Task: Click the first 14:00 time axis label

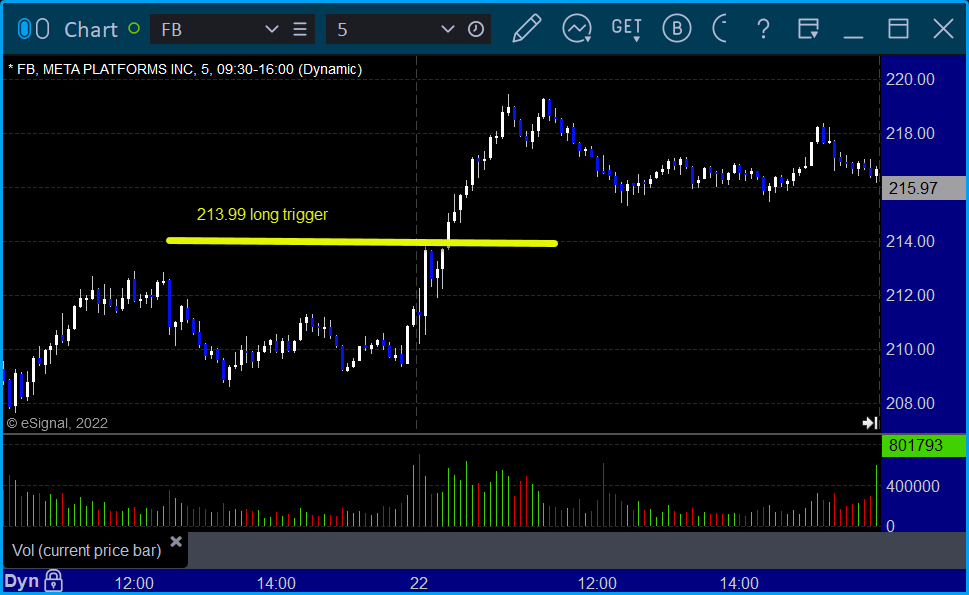Action: pos(276,583)
